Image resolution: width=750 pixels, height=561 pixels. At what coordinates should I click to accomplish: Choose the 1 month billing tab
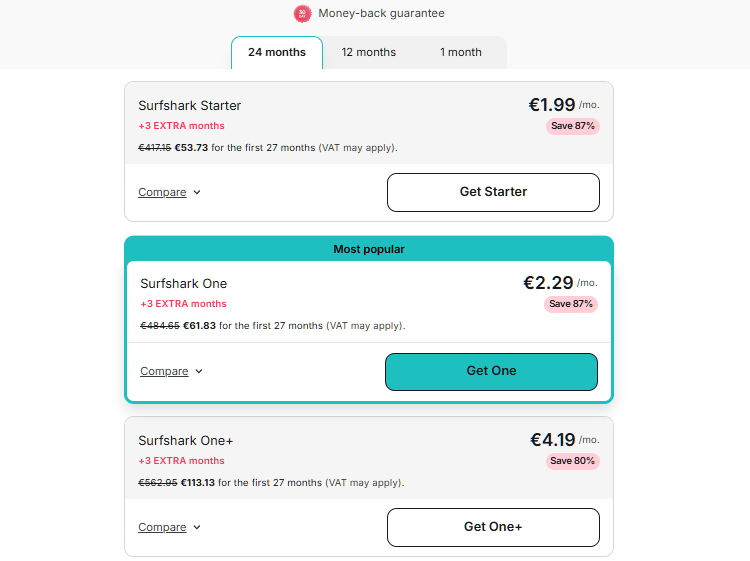[x=460, y=53]
